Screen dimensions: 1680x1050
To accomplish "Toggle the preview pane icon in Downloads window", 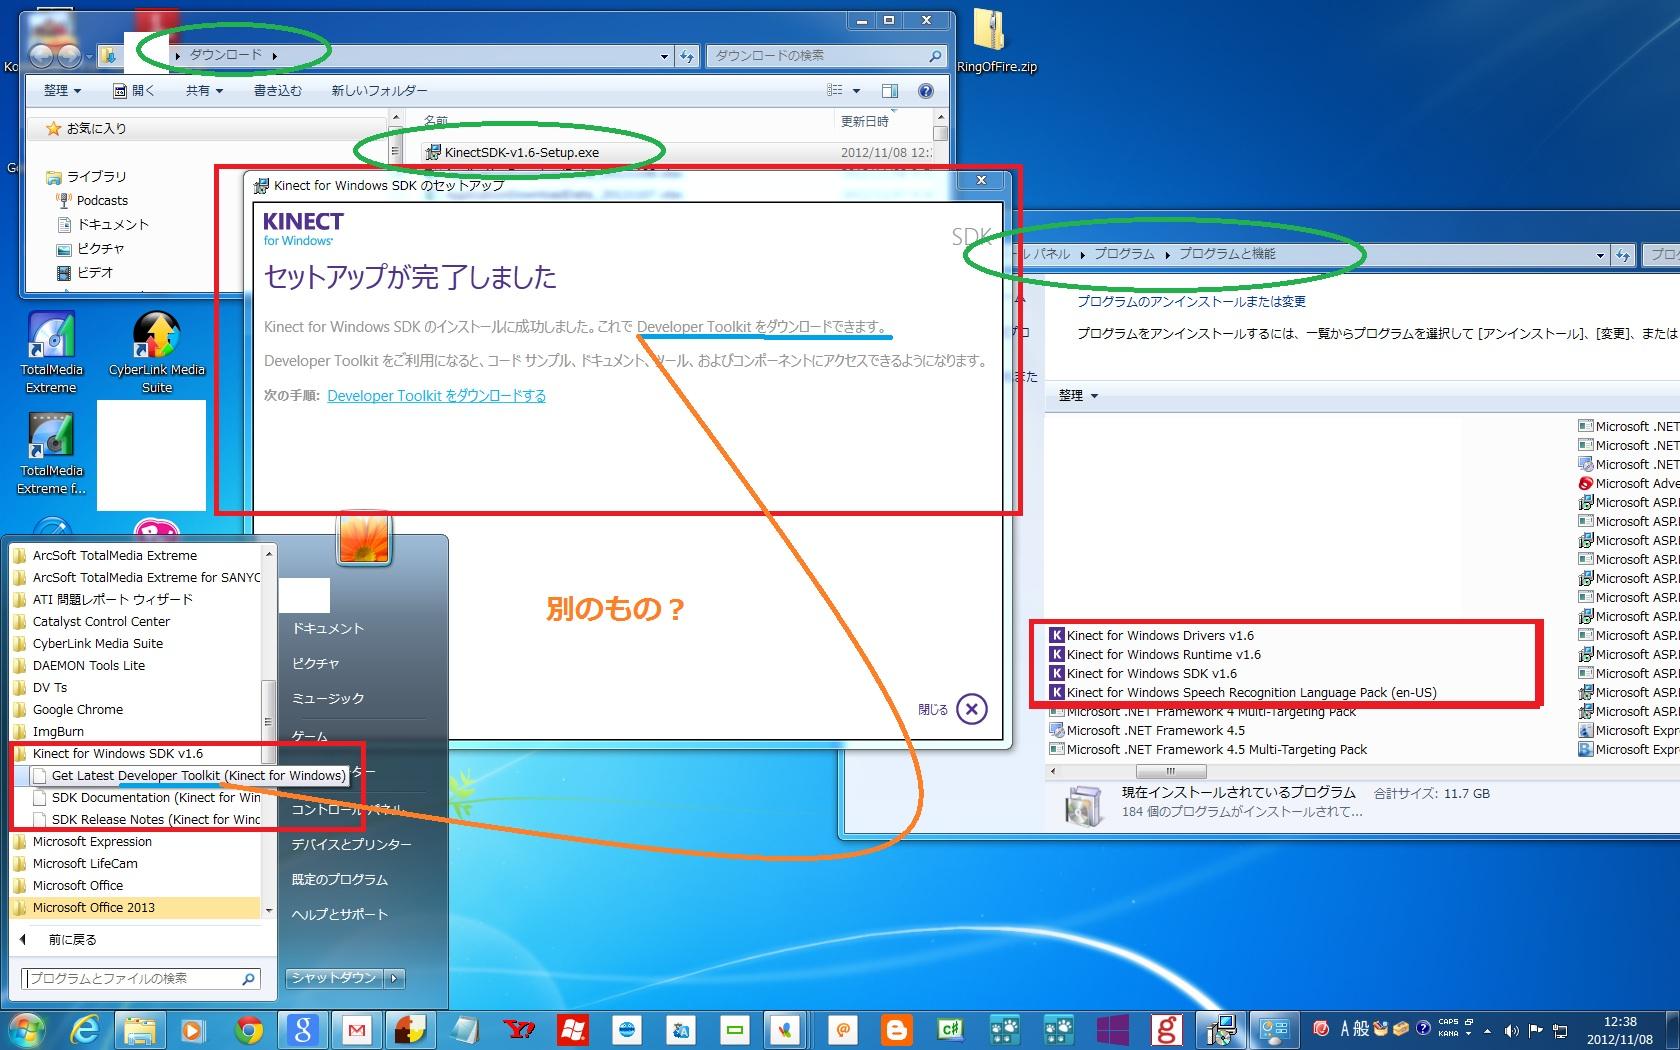I will point(890,91).
